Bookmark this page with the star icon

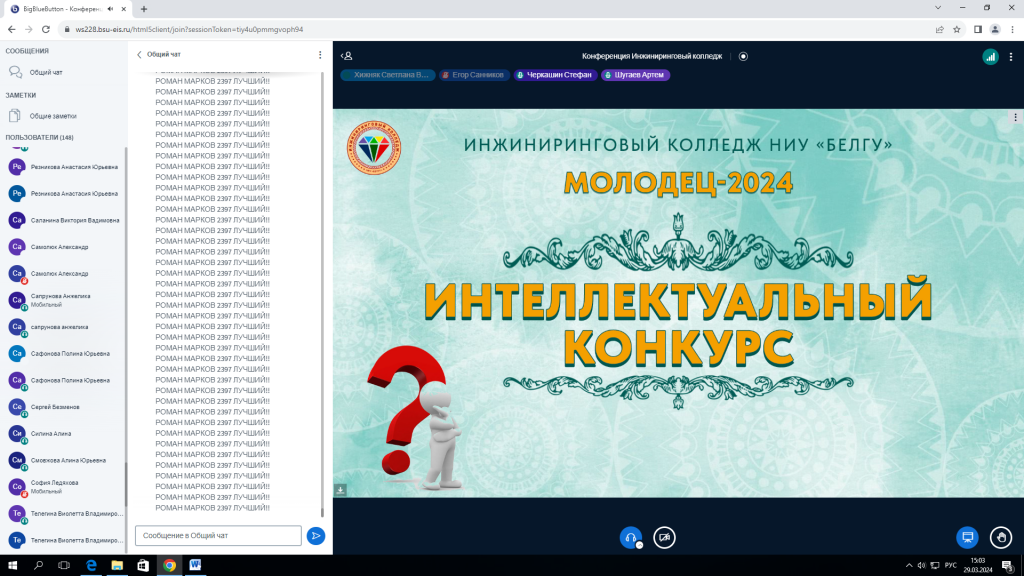pyautogui.click(x=957, y=29)
